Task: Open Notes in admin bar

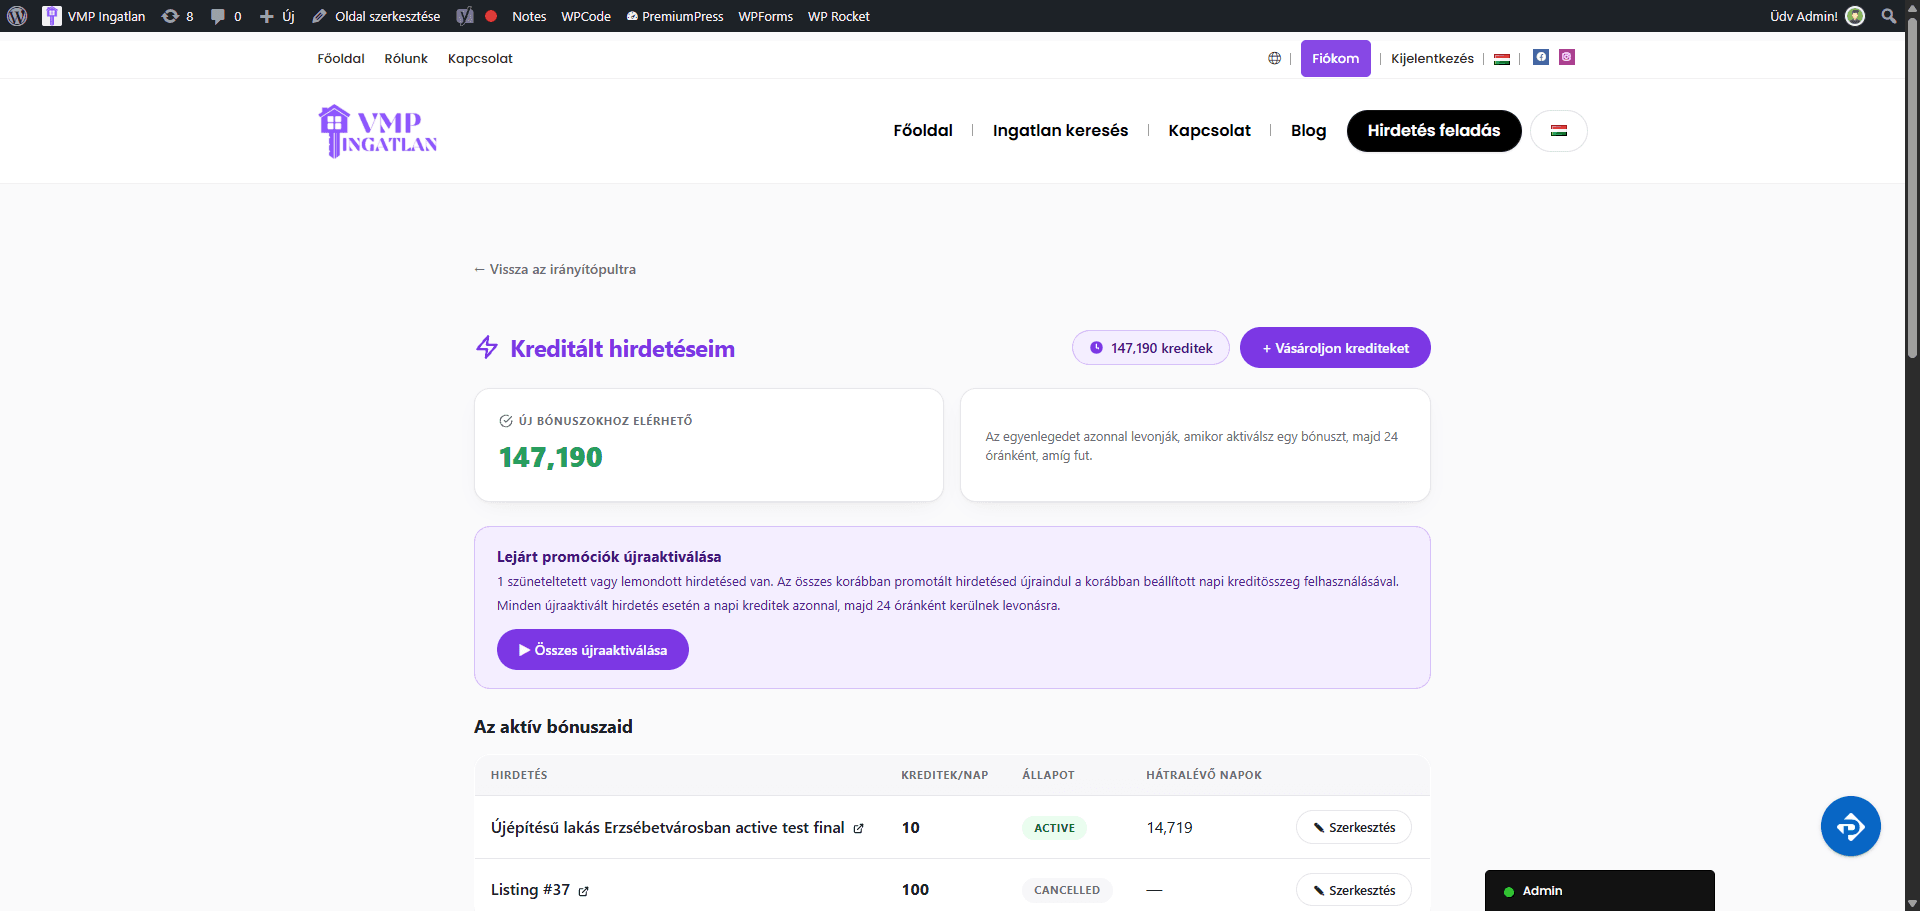Action: tap(528, 16)
